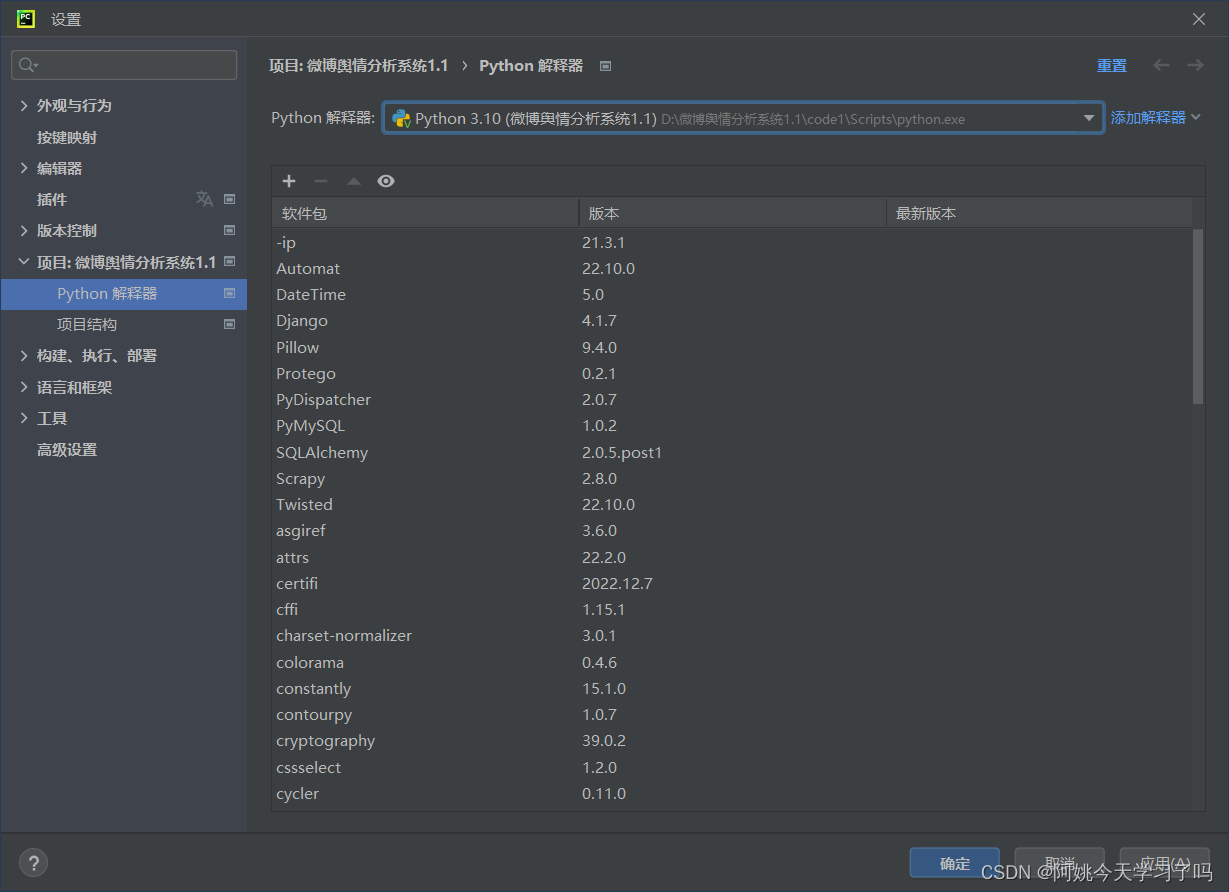Expand the 语言和框架 section

tap(24, 387)
